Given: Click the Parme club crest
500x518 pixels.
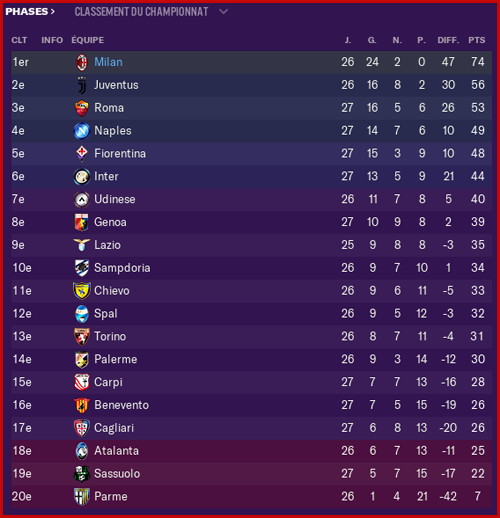Looking at the screenshot, I should [x=82, y=497].
